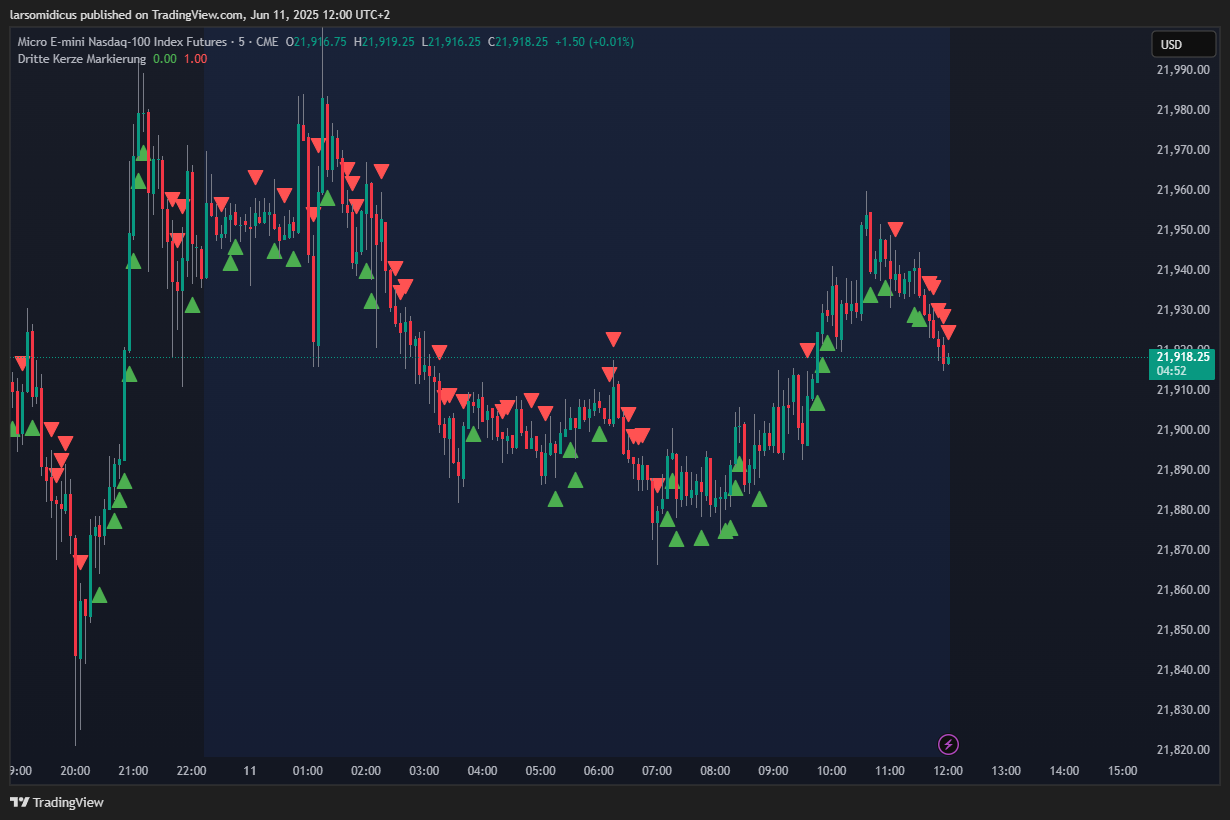The image size is (1230, 820).
Task: Click the 21,990.00 price axis label
Action: [1183, 70]
